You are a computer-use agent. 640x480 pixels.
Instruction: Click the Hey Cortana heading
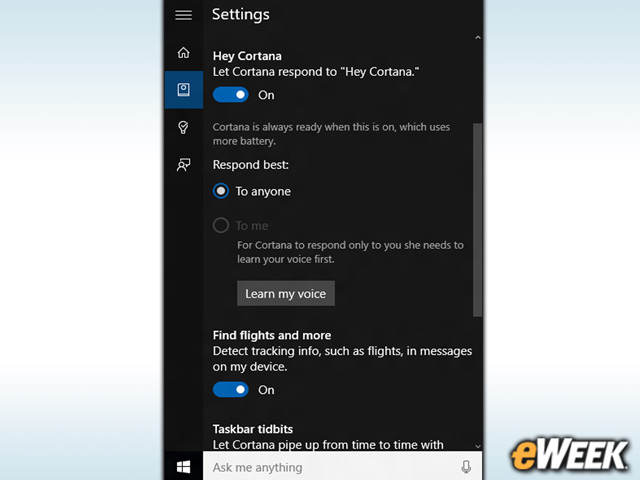point(247,56)
